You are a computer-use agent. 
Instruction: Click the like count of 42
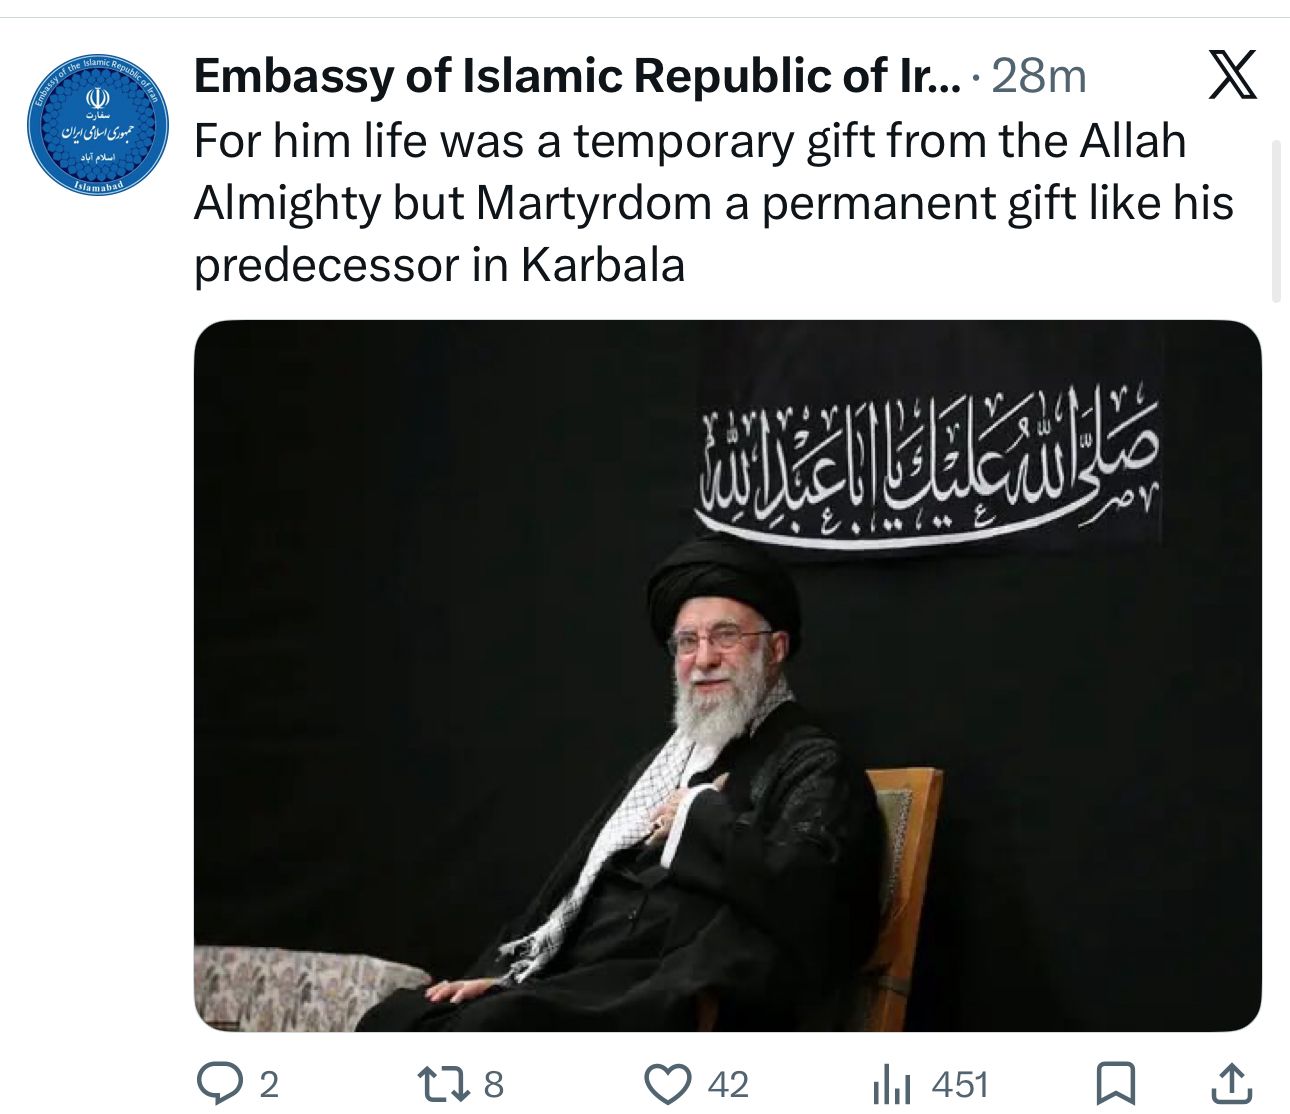727,1085
